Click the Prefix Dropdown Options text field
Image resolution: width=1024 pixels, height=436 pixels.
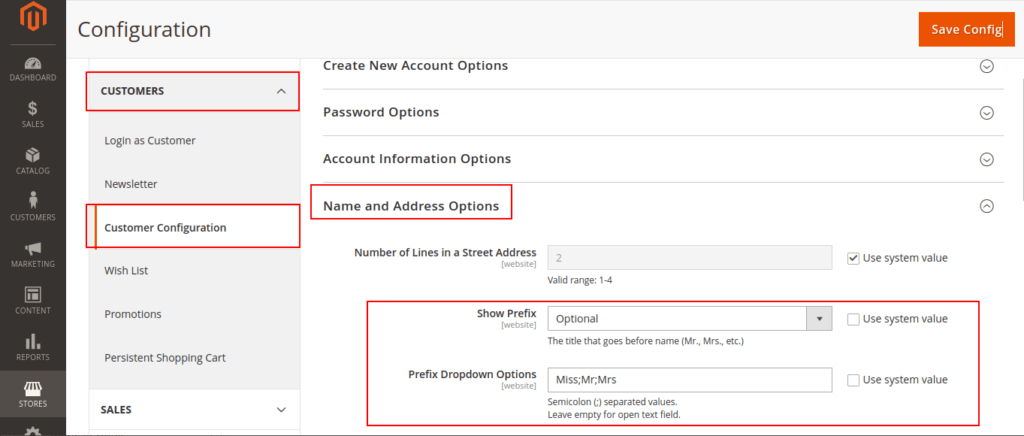pos(688,380)
